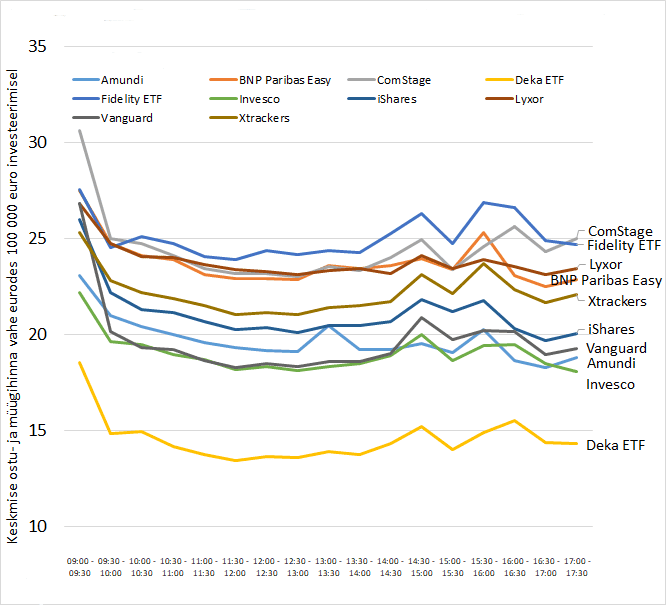Click the 15:00 - 15:30 time label
This screenshot has height=605, width=666.
tap(452, 567)
